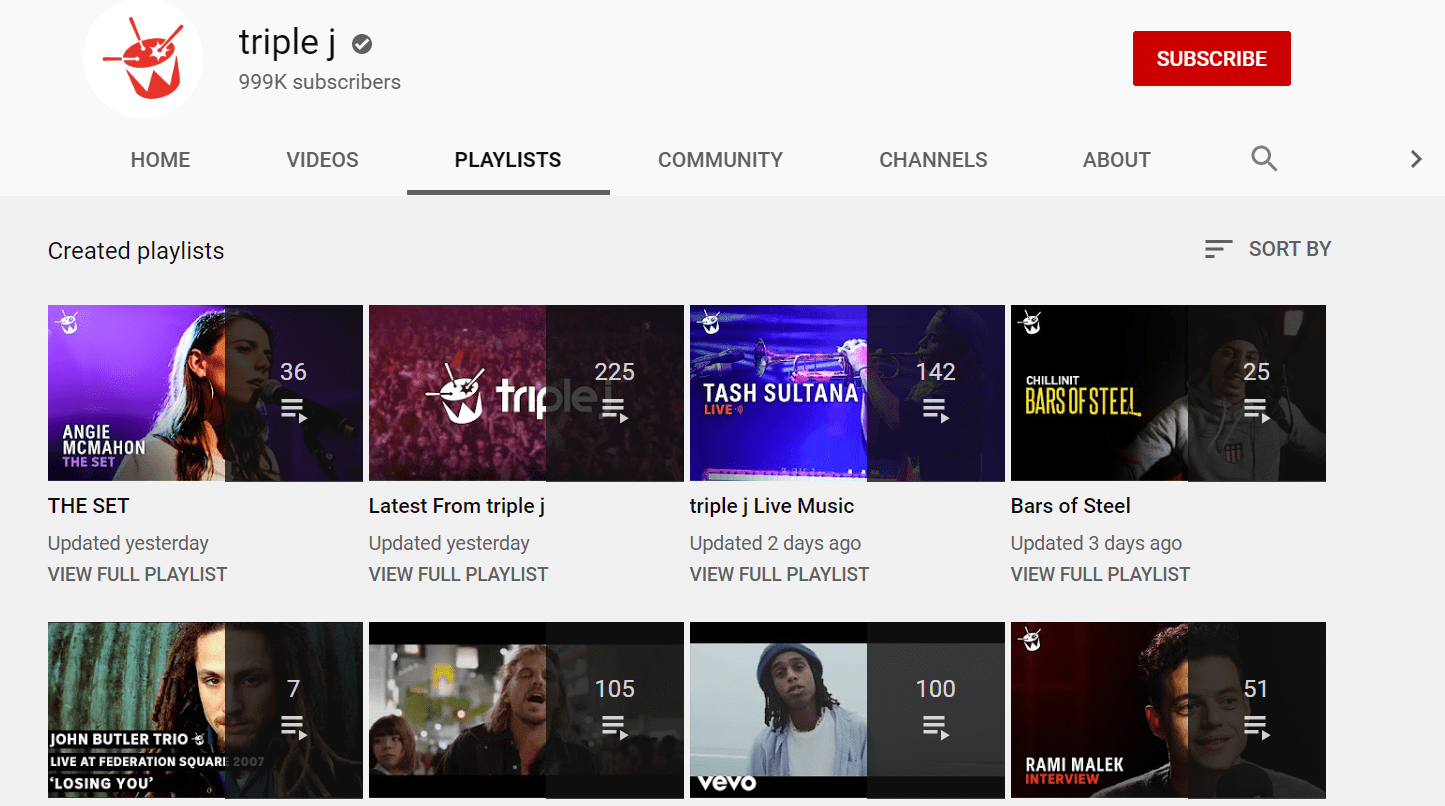Click the vevo thumbnail with 100 videos

(847, 710)
